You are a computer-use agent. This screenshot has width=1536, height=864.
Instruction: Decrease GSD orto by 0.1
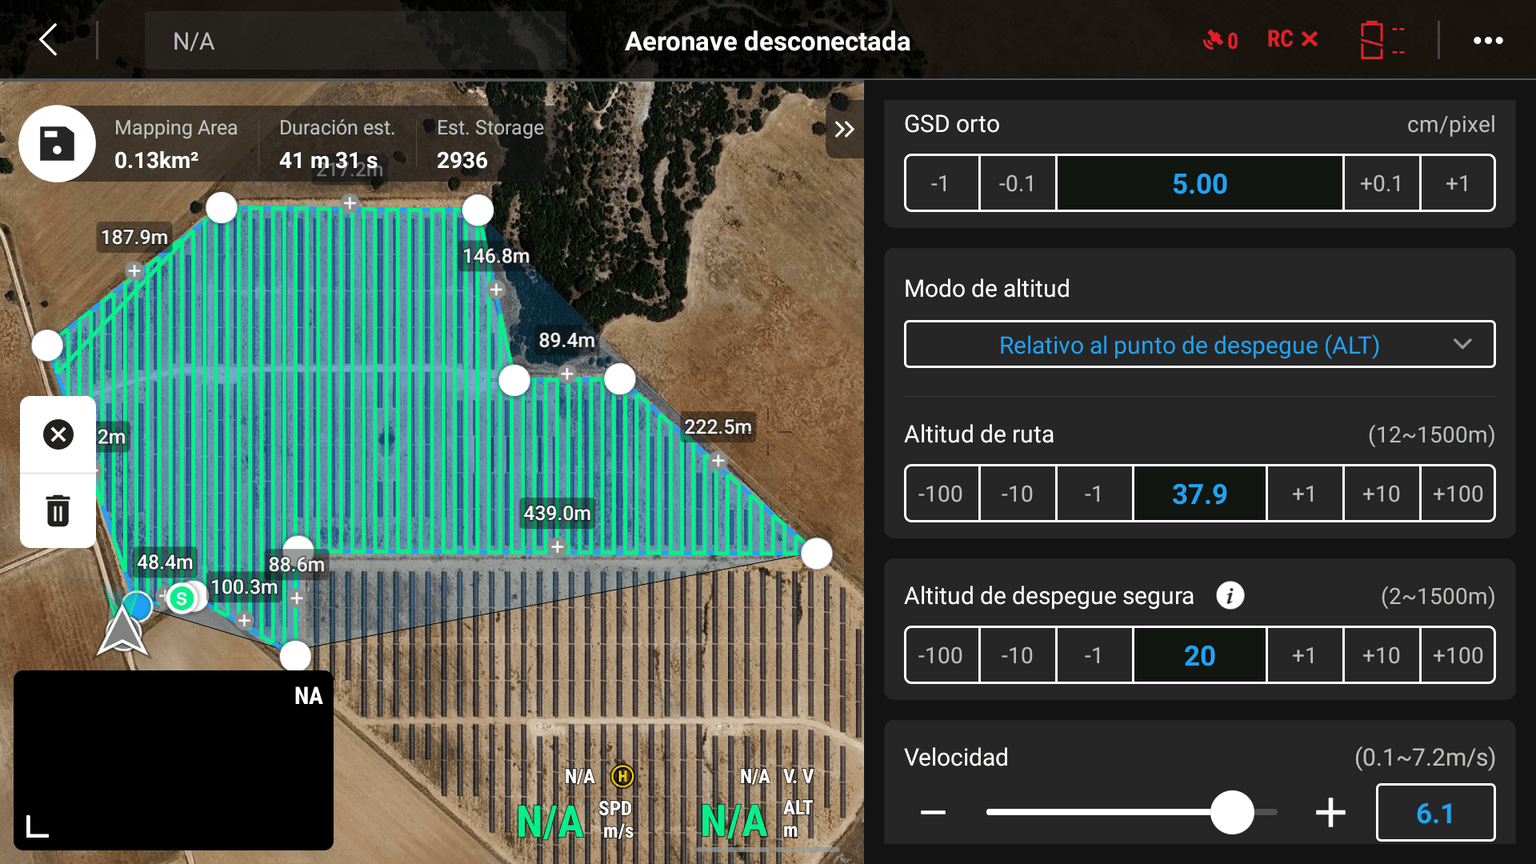(x=1017, y=183)
